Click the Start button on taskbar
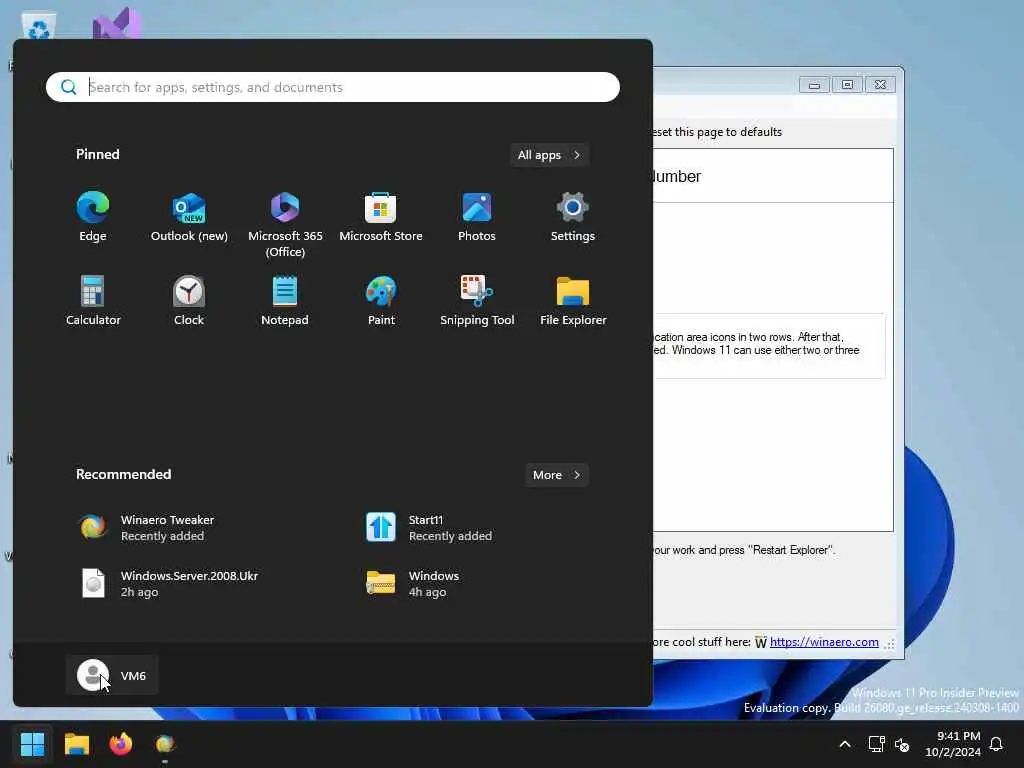Viewport: 1024px width, 768px height. [32, 744]
